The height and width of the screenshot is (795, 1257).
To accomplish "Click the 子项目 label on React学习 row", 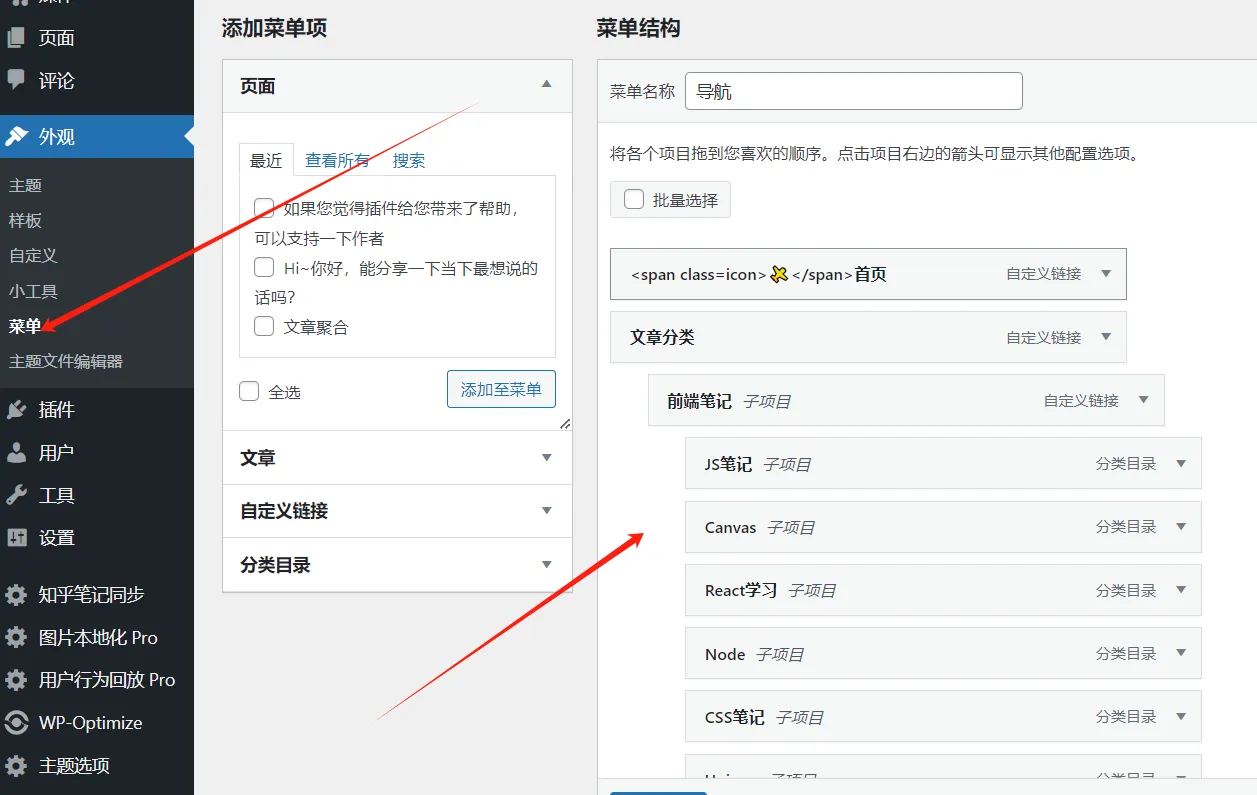I will (x=811, y=591).
